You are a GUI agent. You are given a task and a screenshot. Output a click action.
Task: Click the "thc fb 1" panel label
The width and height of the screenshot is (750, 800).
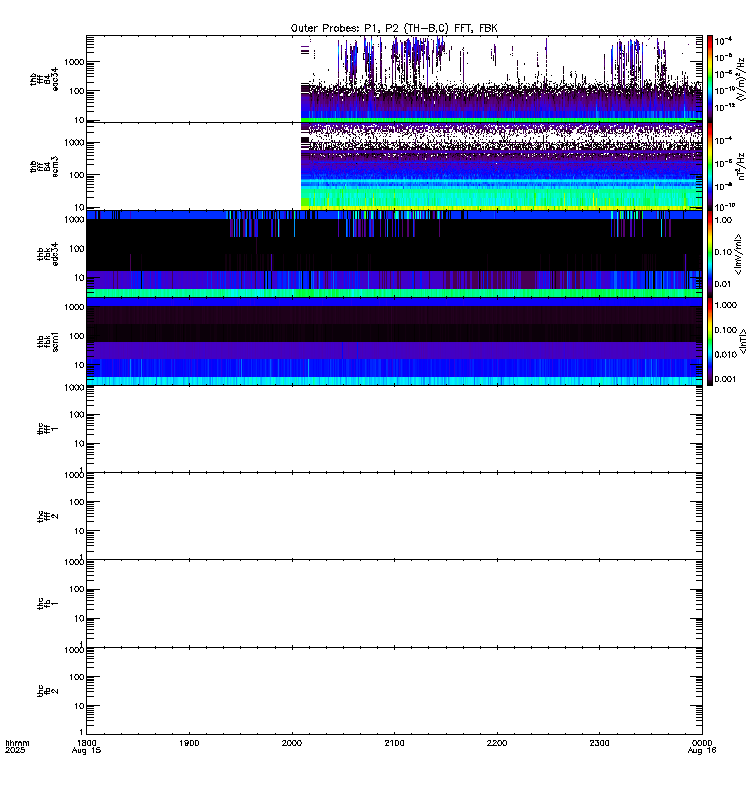tap(48, 603)
